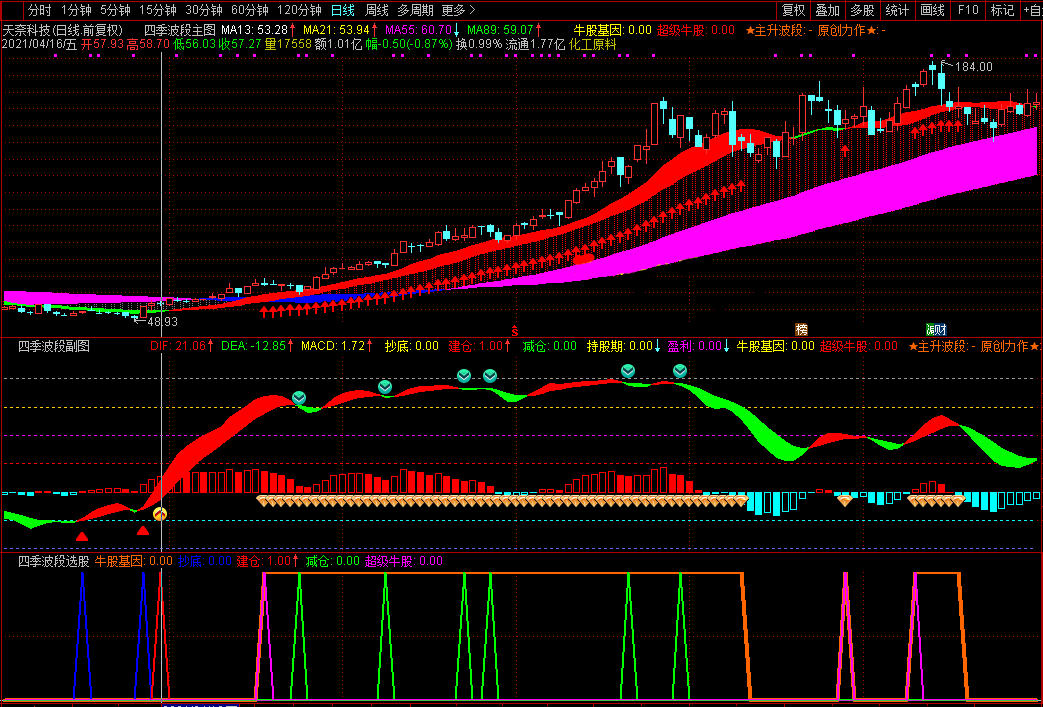
Task: Click the 多股 multi-stock button
Action: point(863,10)
